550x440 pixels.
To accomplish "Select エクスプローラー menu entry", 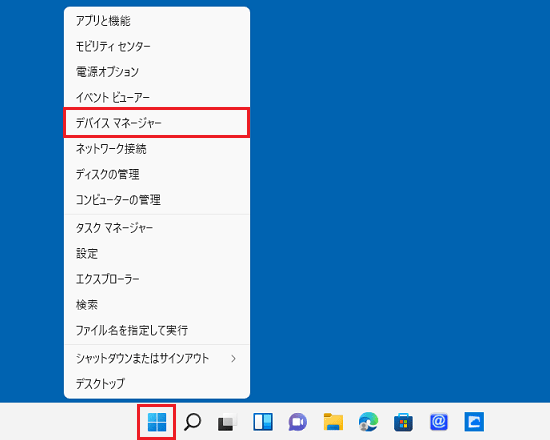I will [x=157, y=279].
